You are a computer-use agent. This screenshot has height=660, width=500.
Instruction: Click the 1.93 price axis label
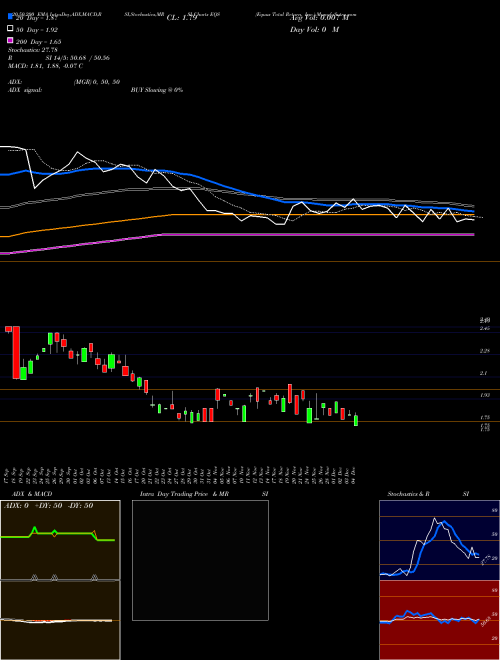point(484,395)
